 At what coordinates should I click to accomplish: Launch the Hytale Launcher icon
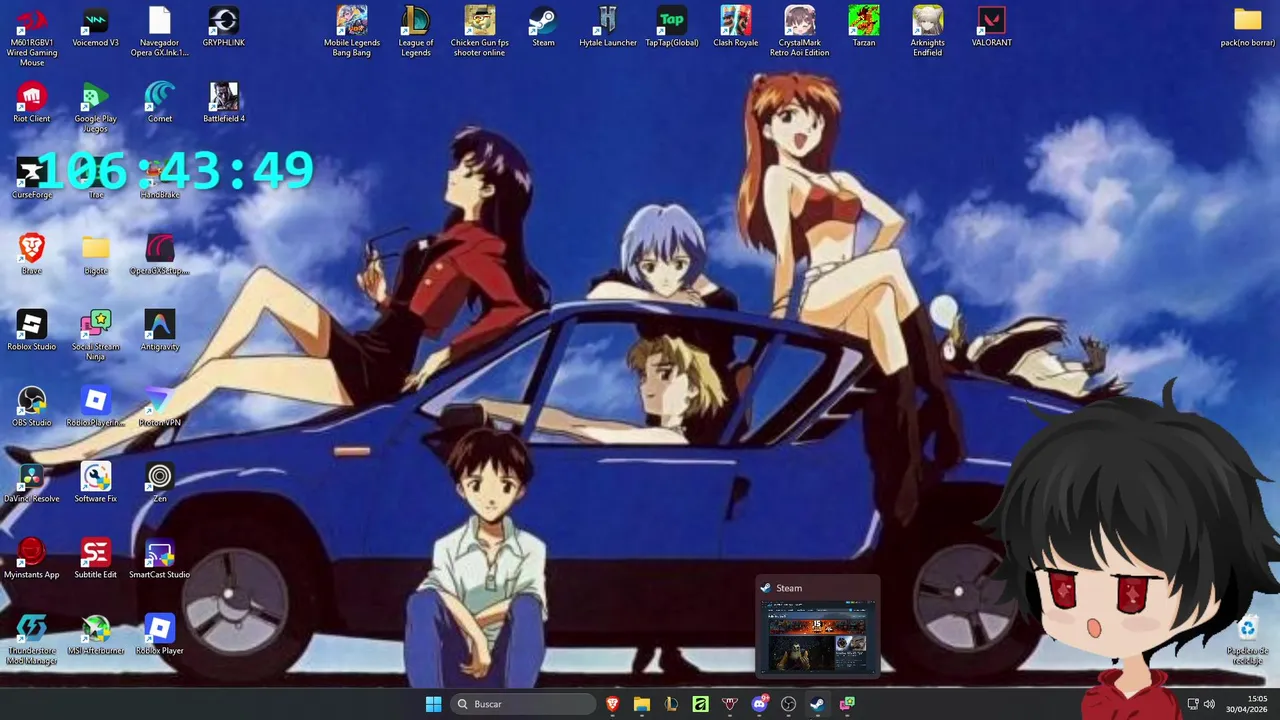(608, 28)
